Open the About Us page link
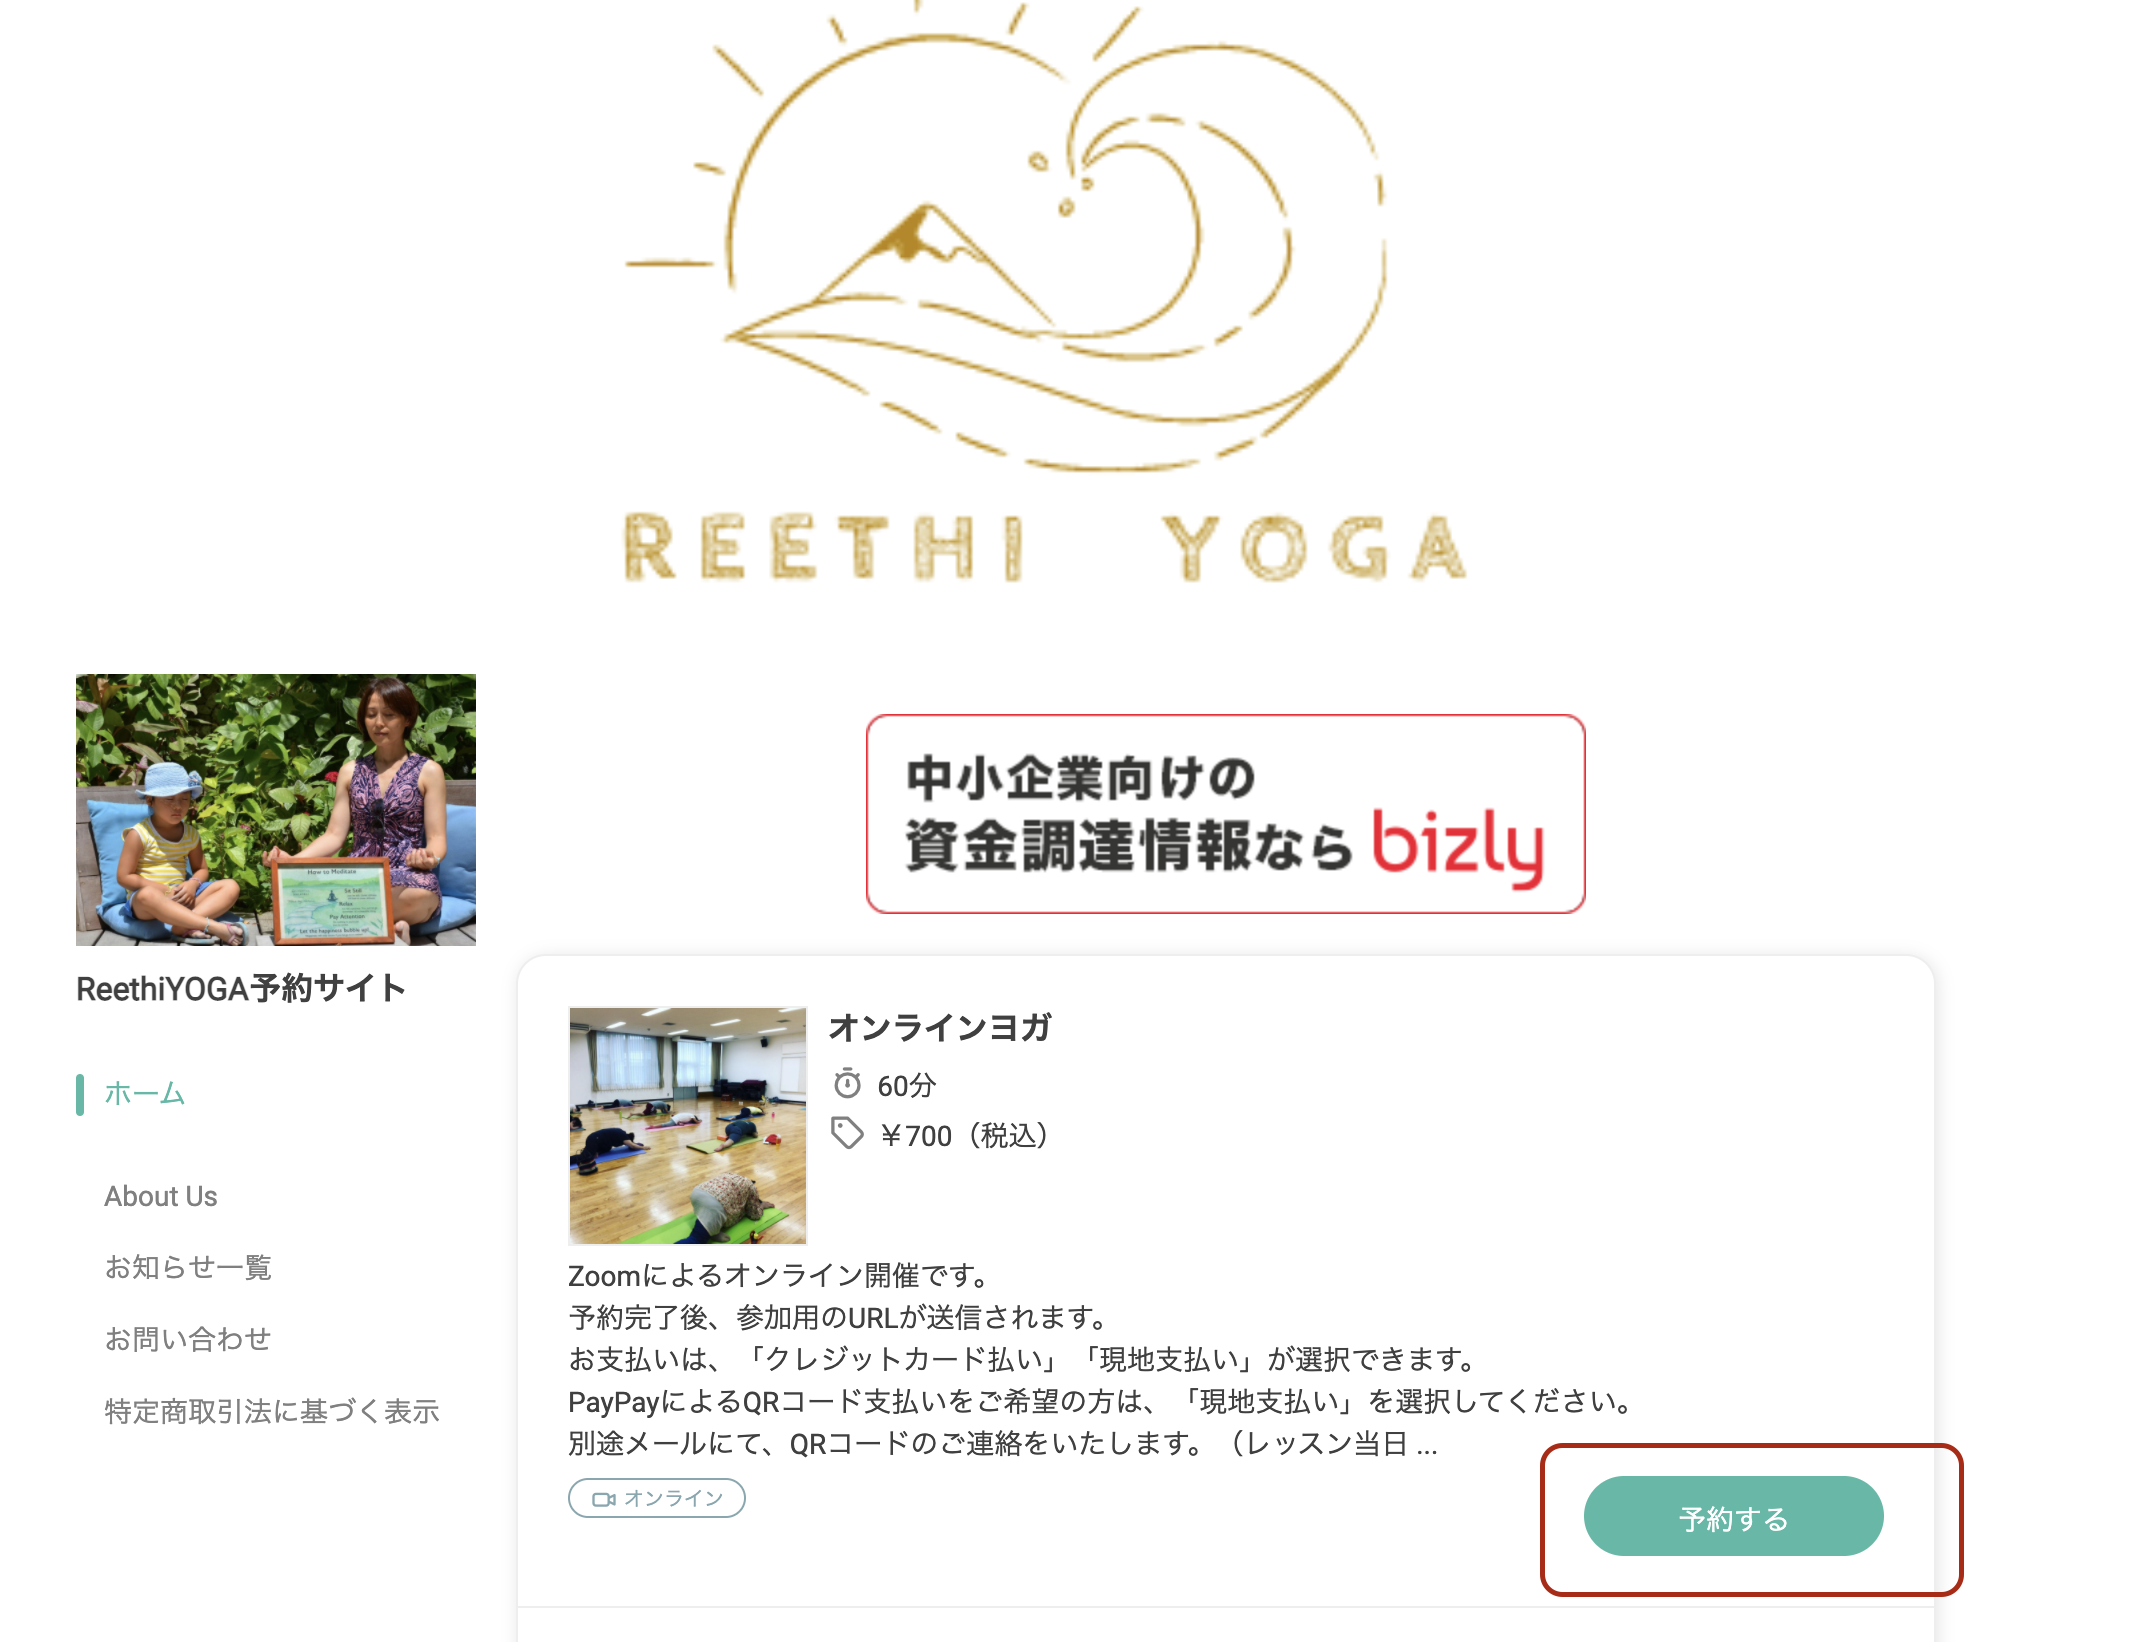The width and height of the screenshot is (2142, 1642). pyautogui.click(x=161, y=1196)
